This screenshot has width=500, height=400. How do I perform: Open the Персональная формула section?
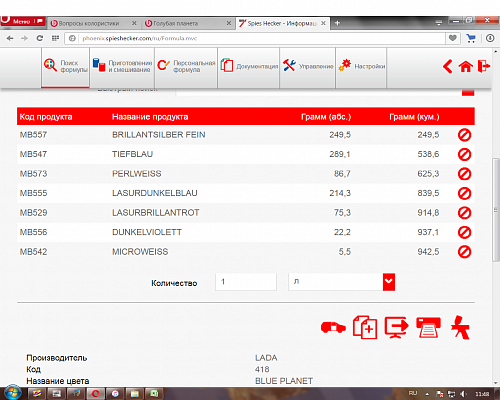click(186, 67)
